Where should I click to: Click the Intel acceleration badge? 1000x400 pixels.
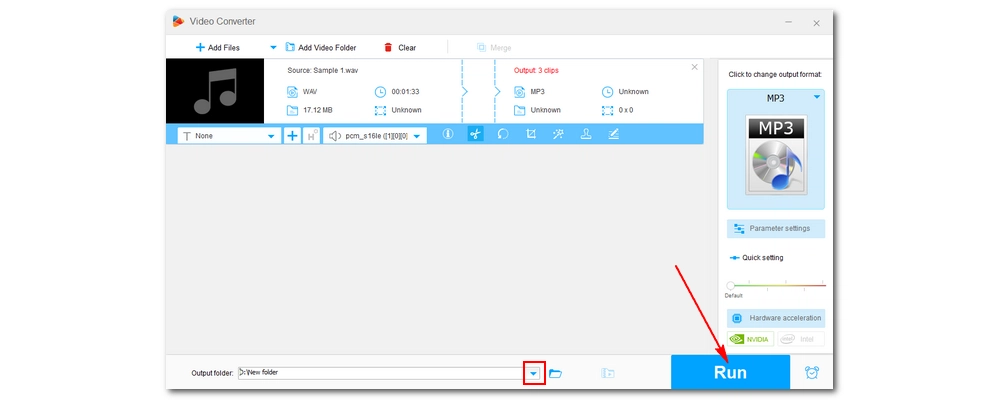point(801,339)
